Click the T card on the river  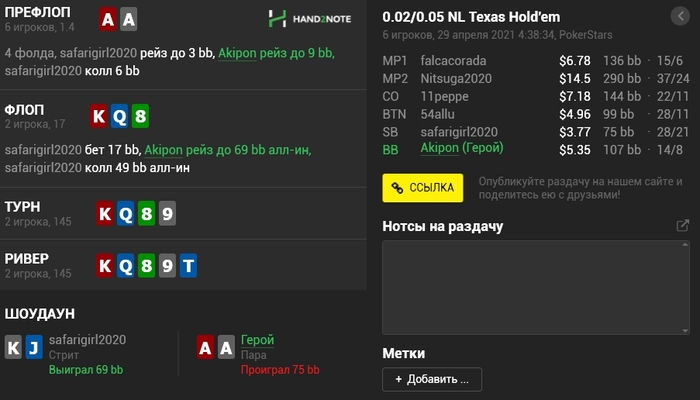pyautogui.click(x=189, y=266)
